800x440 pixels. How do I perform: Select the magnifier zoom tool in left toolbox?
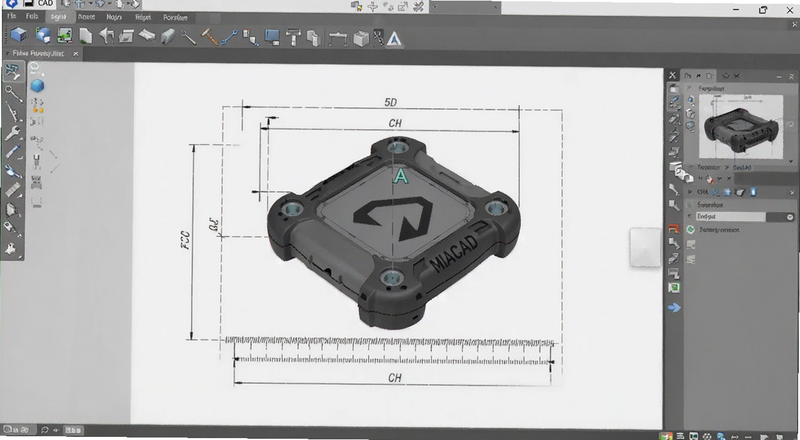(x=12, y=93)
